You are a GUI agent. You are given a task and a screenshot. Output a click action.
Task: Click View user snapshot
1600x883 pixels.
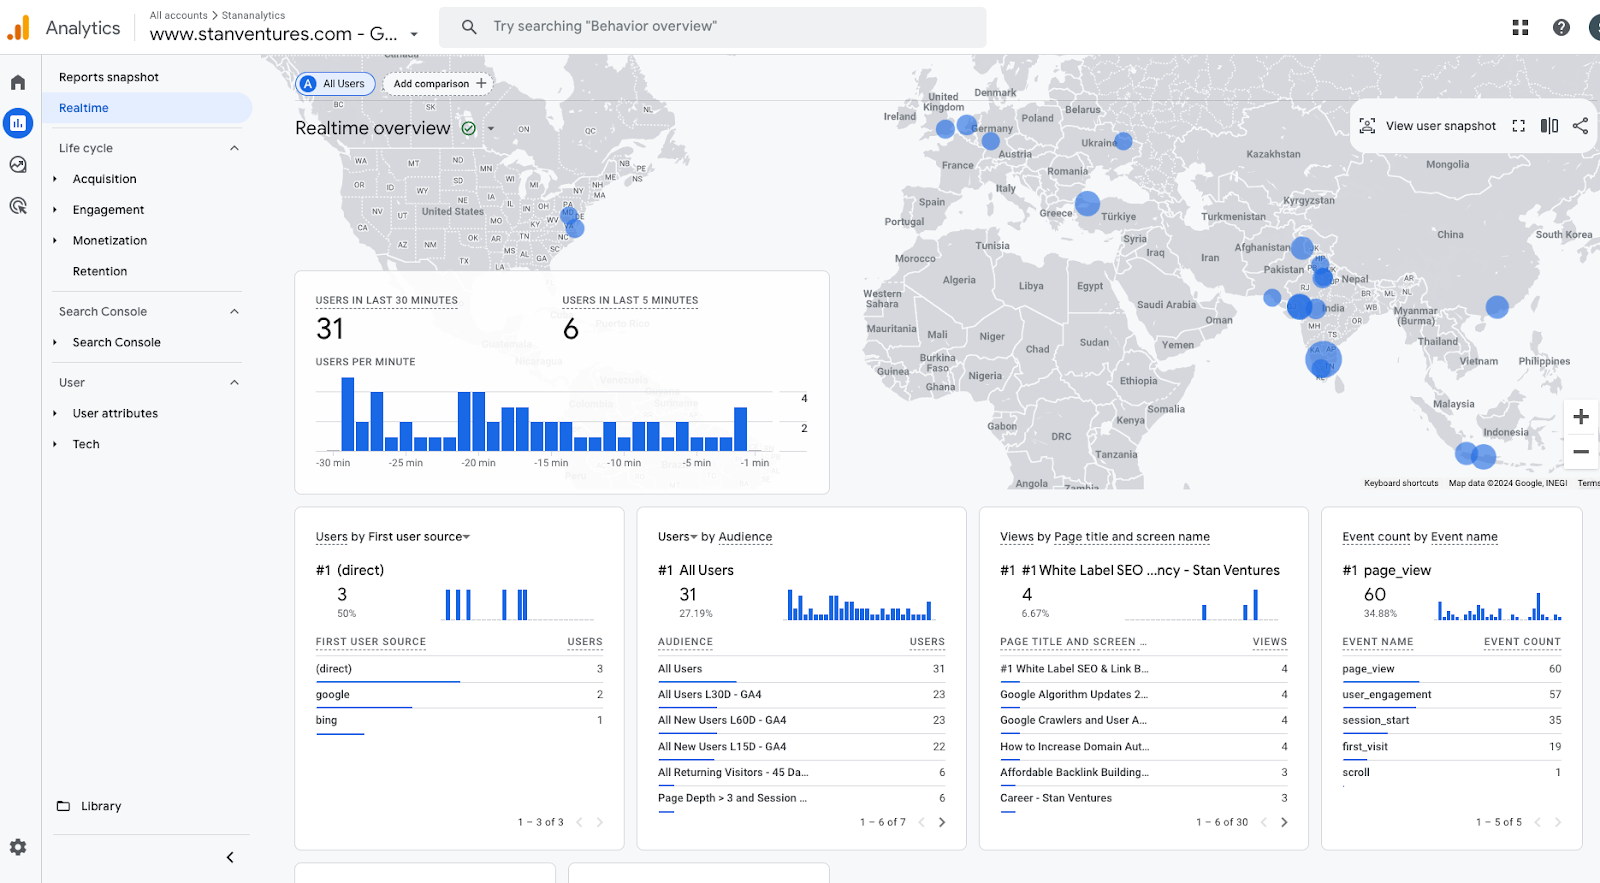pyautogui.click(x=1440, y=126)
